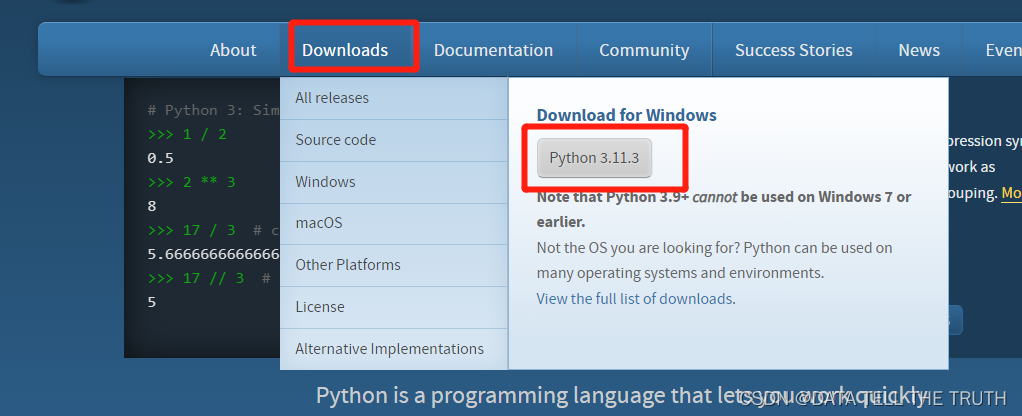
Task: Open the License entry
Action: click(x=394, y=307)
